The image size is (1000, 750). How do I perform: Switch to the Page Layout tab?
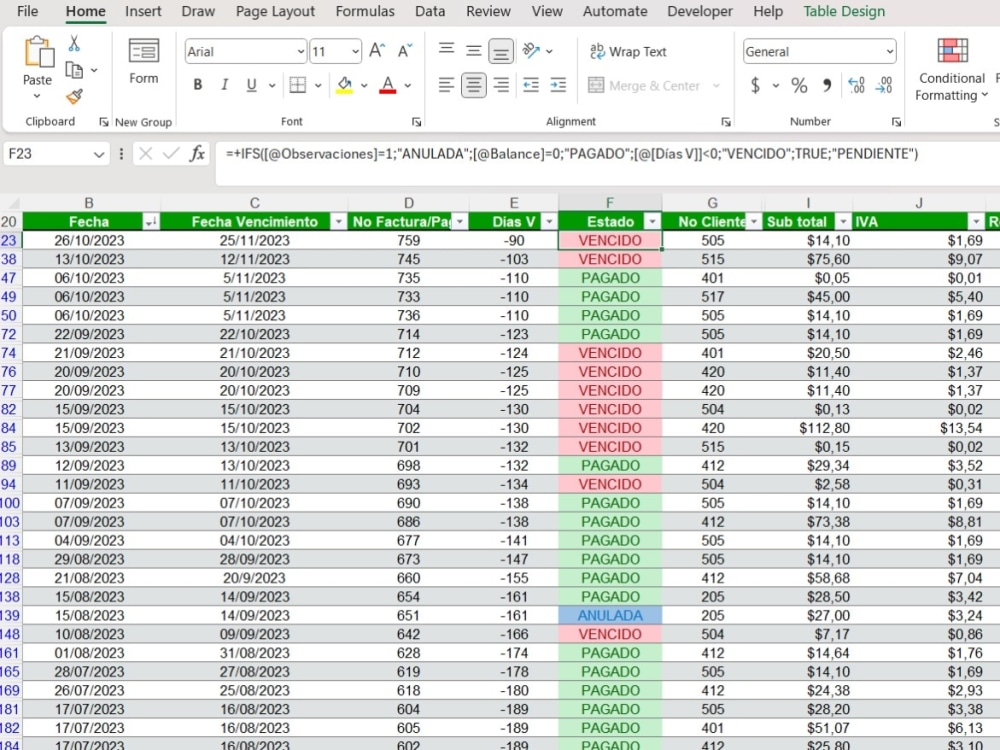[276, 11]
